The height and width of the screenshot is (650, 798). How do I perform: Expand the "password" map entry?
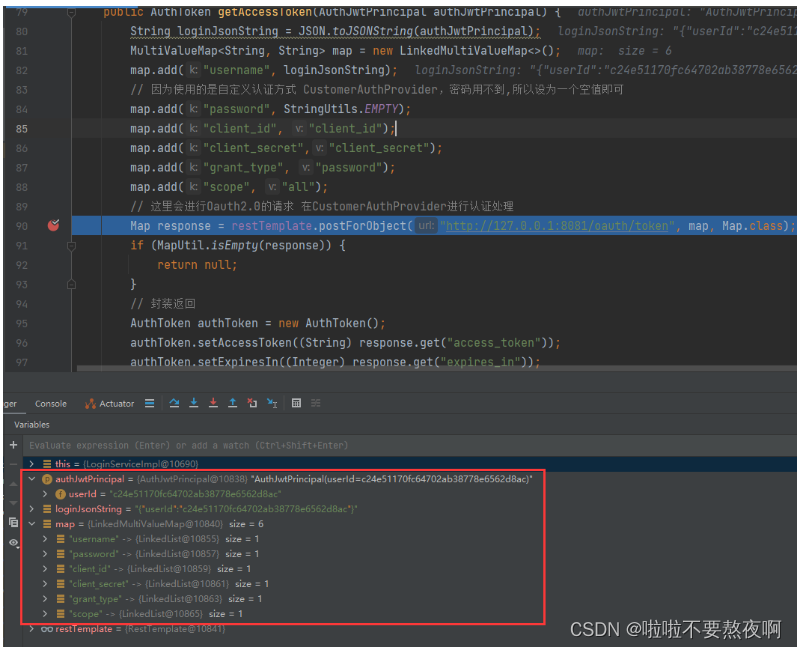45,554
